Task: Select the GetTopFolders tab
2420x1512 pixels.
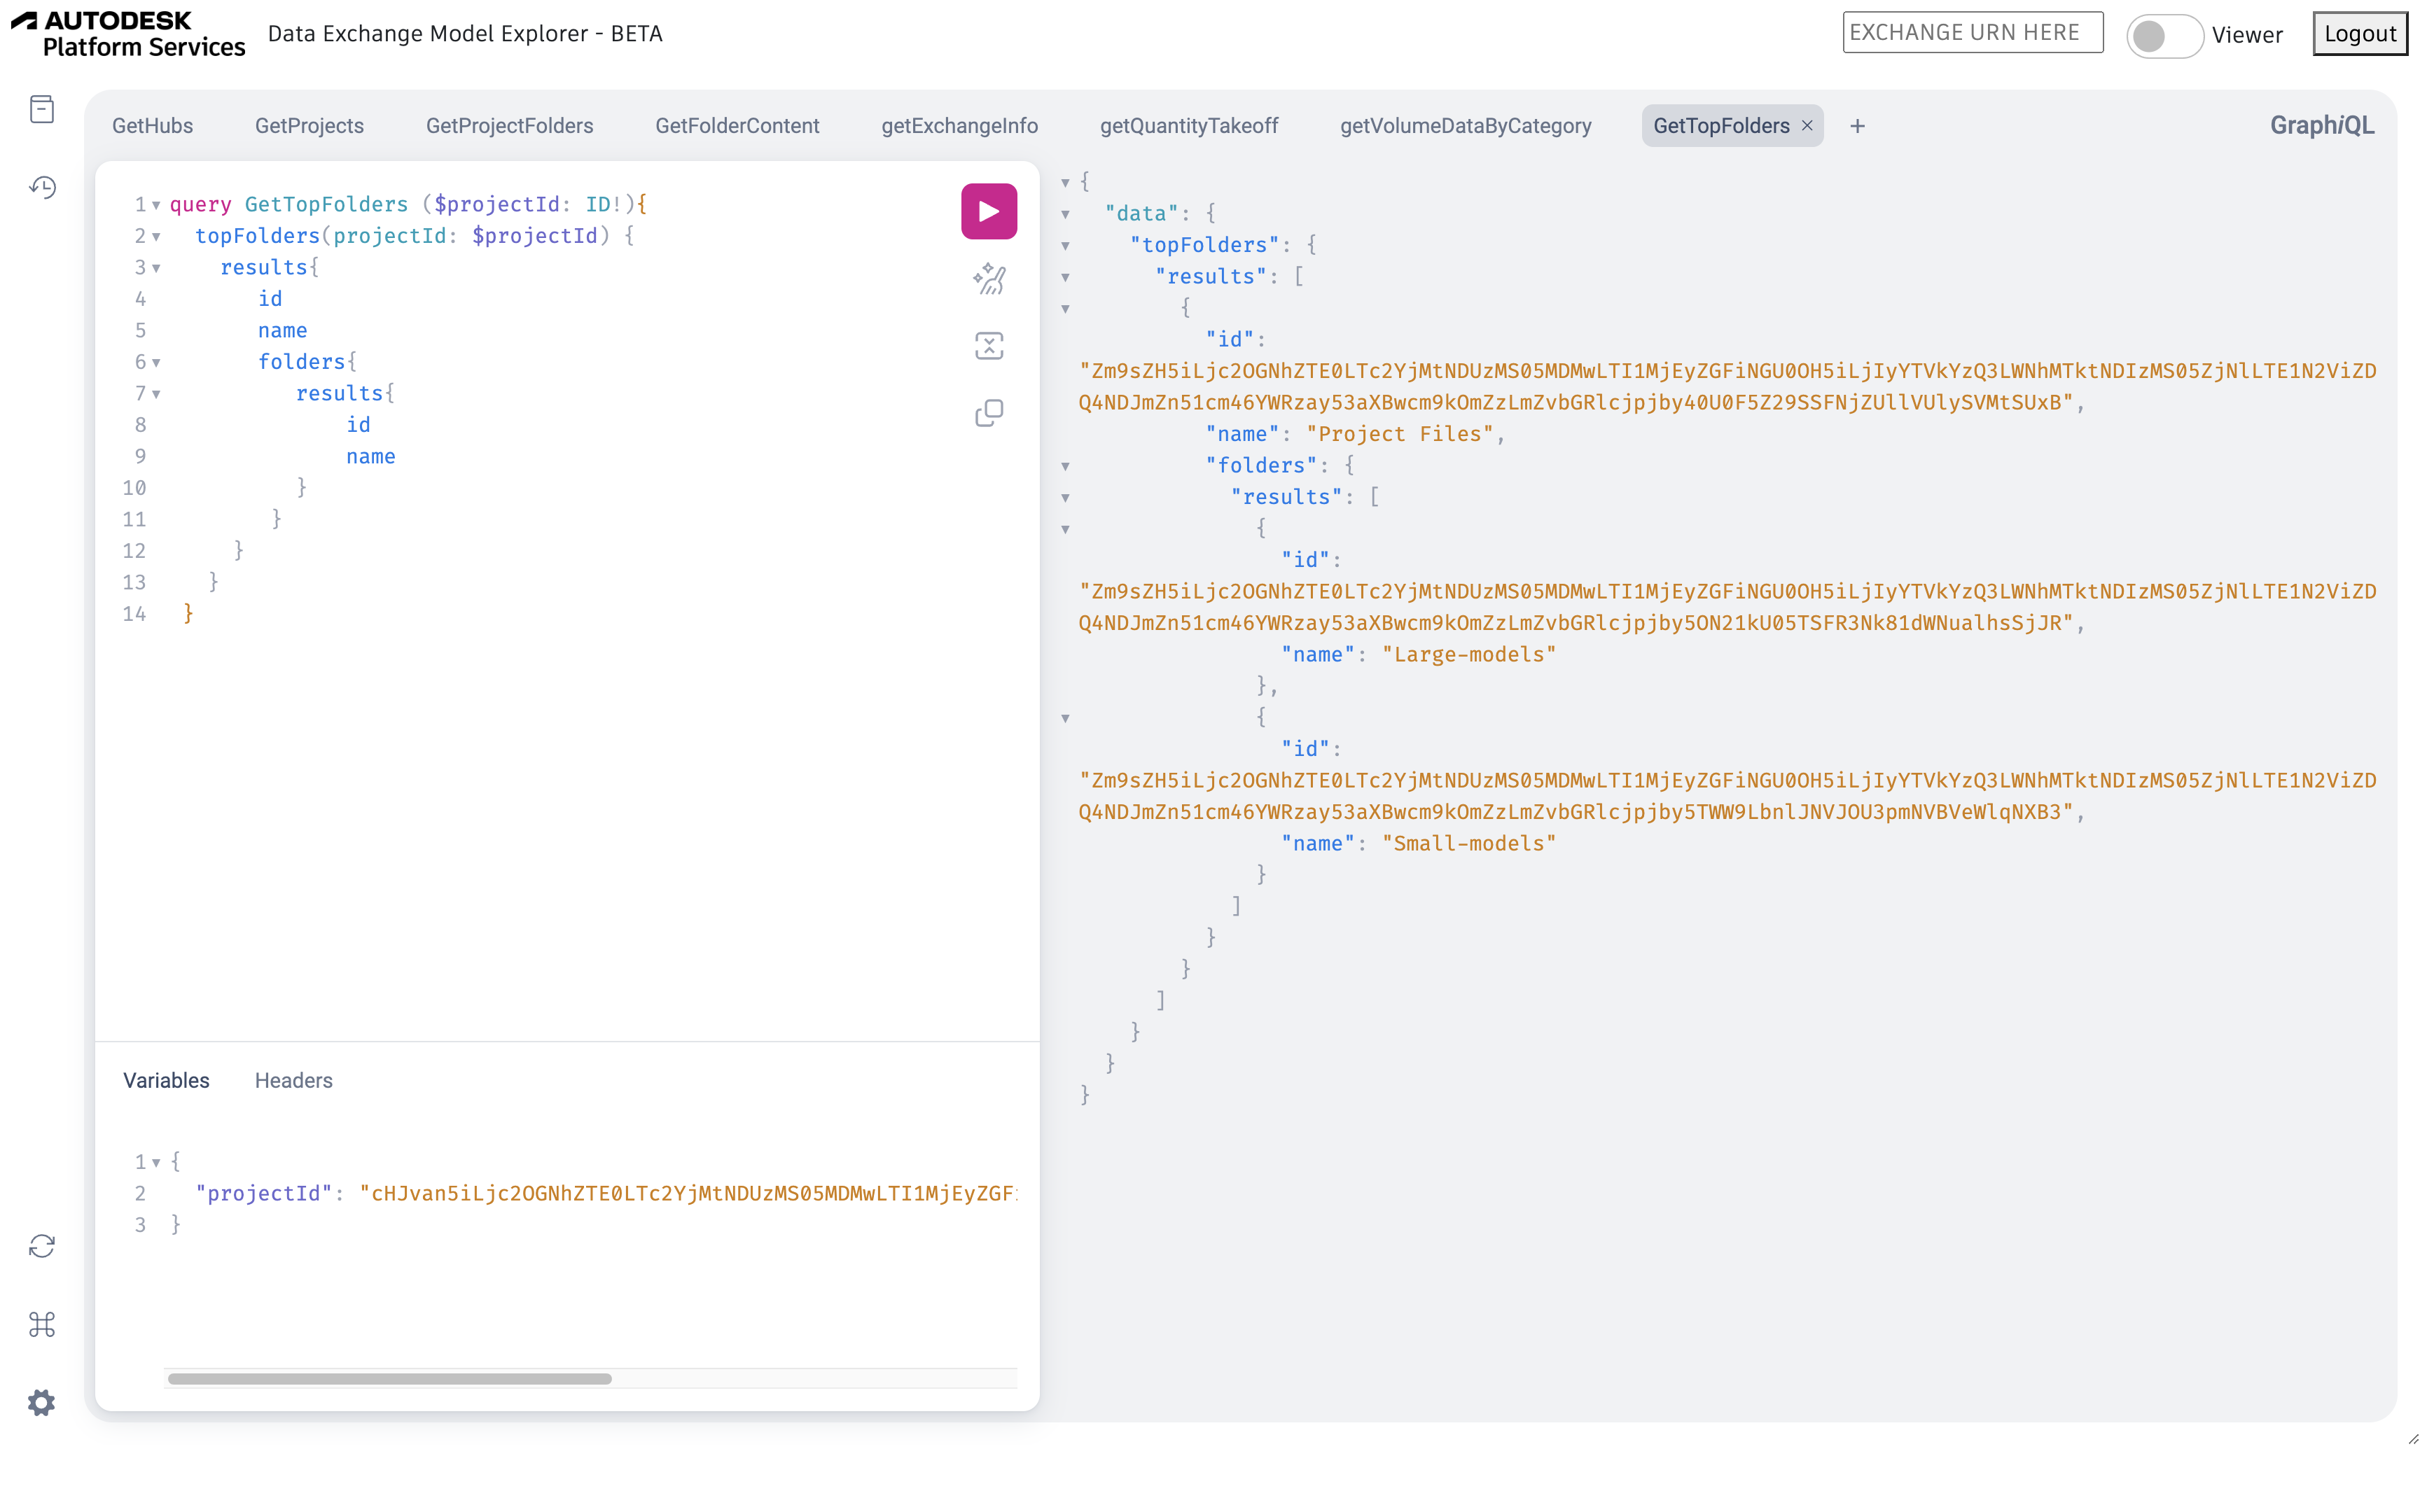Action: [x=1721, y=126]
